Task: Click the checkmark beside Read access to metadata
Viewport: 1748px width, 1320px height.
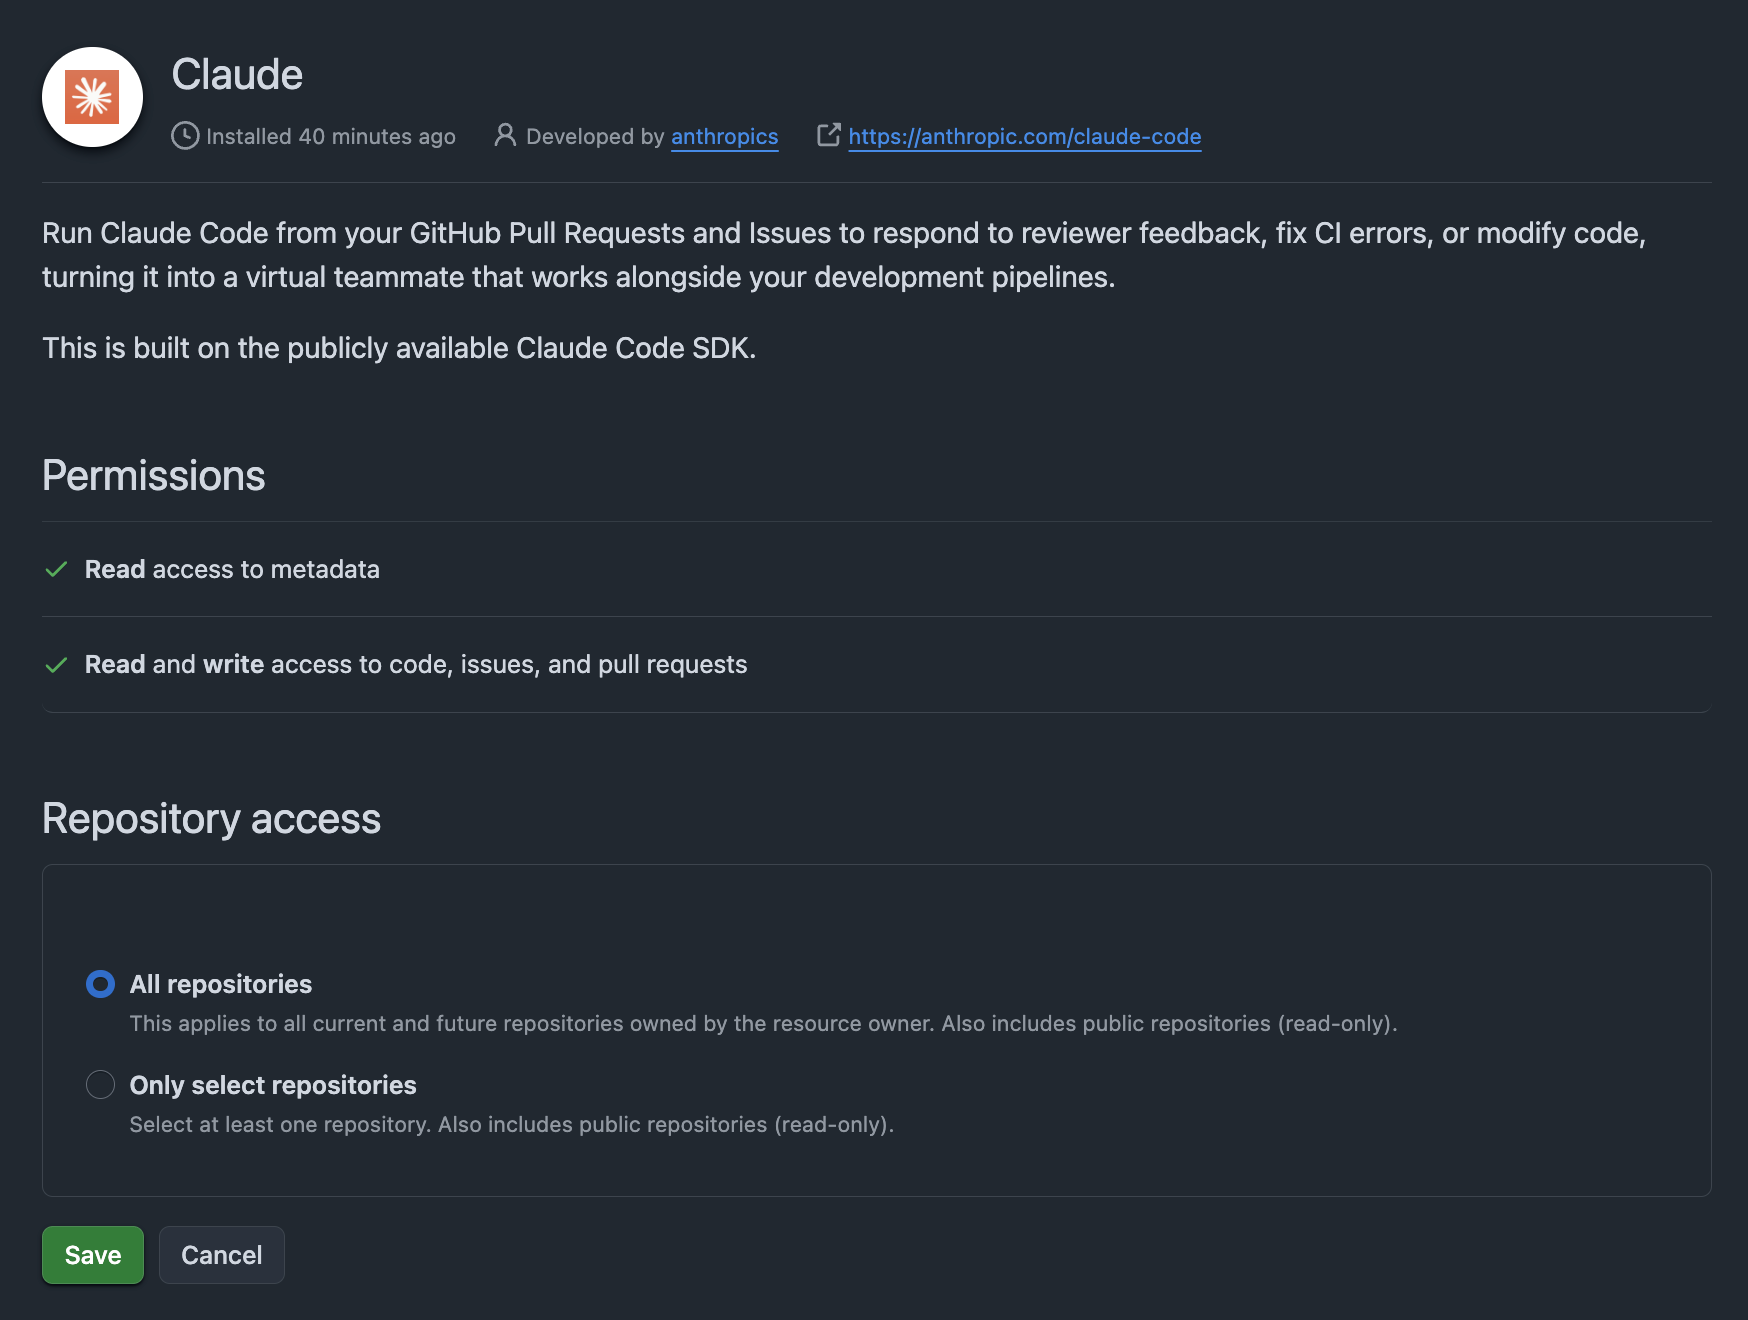Action: click(x=57, y=569)
